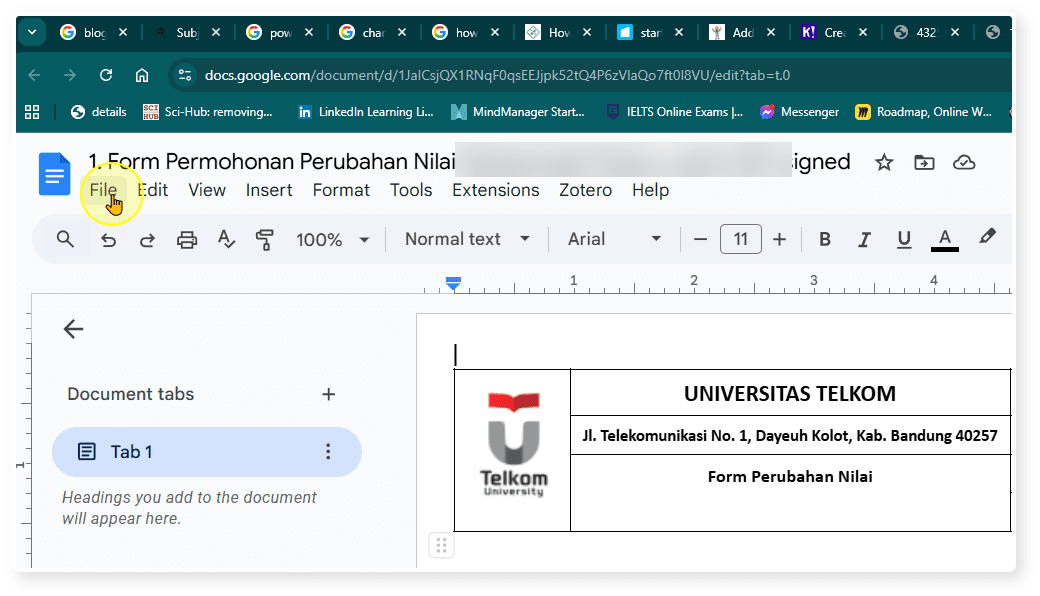Screen dimensions: 1040x596
Task: Open the details bookmark
Action: tap(99, 112)
